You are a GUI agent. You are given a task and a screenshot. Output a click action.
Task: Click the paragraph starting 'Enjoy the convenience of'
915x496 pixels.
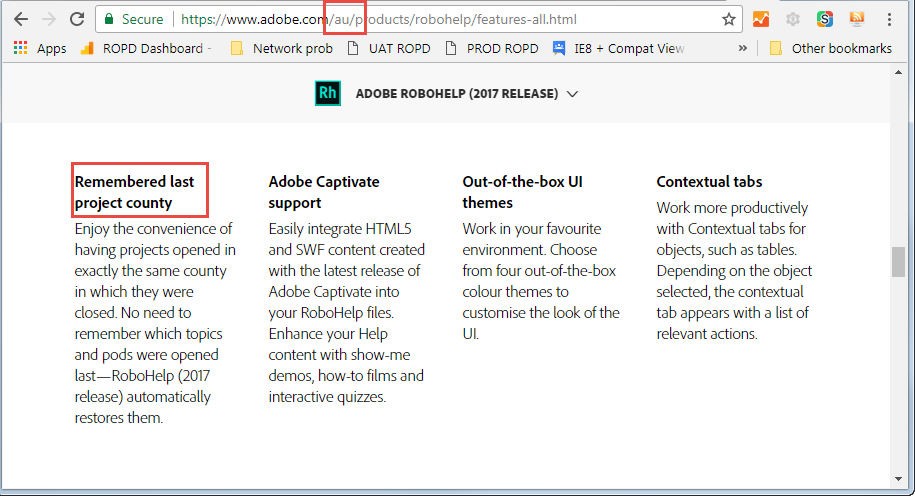[x=155, y=323]
